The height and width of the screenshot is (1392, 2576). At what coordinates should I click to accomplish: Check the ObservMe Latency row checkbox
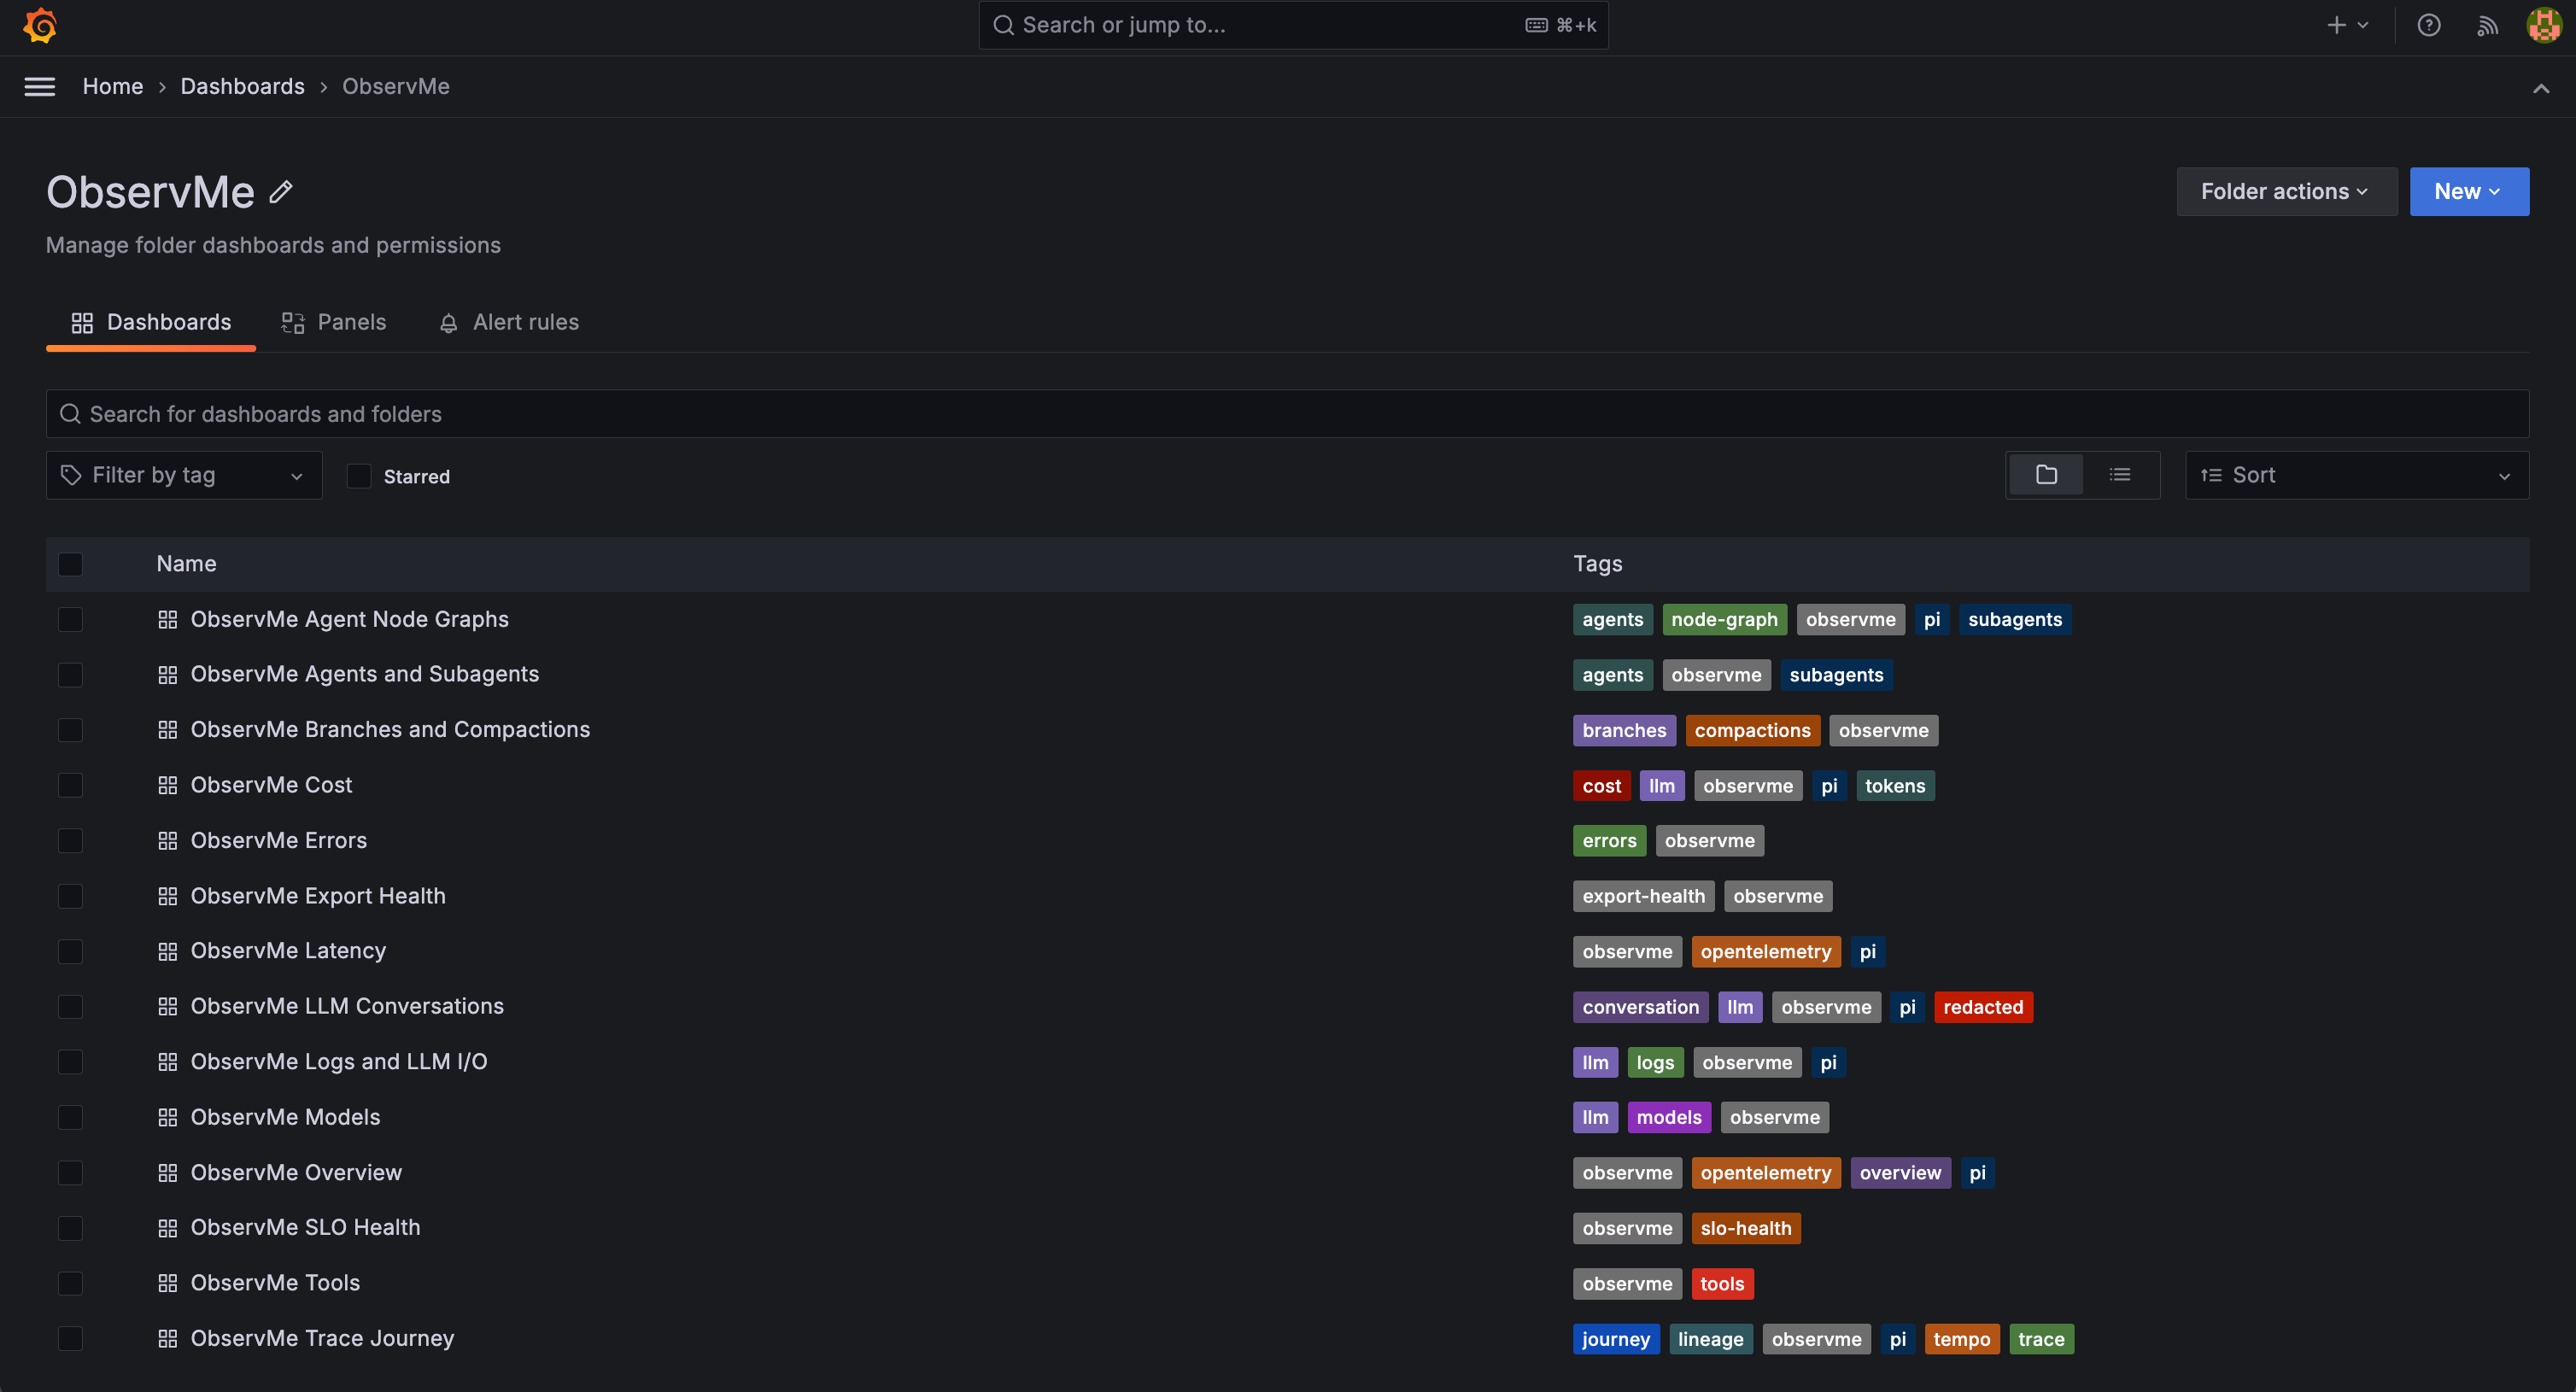click(70, 952)
